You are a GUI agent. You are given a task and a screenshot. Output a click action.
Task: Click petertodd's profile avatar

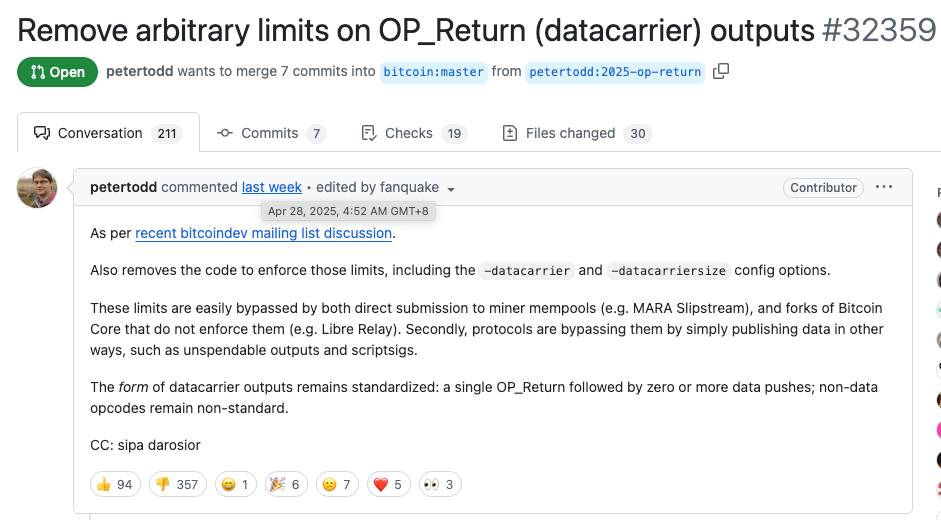point(37,188)
